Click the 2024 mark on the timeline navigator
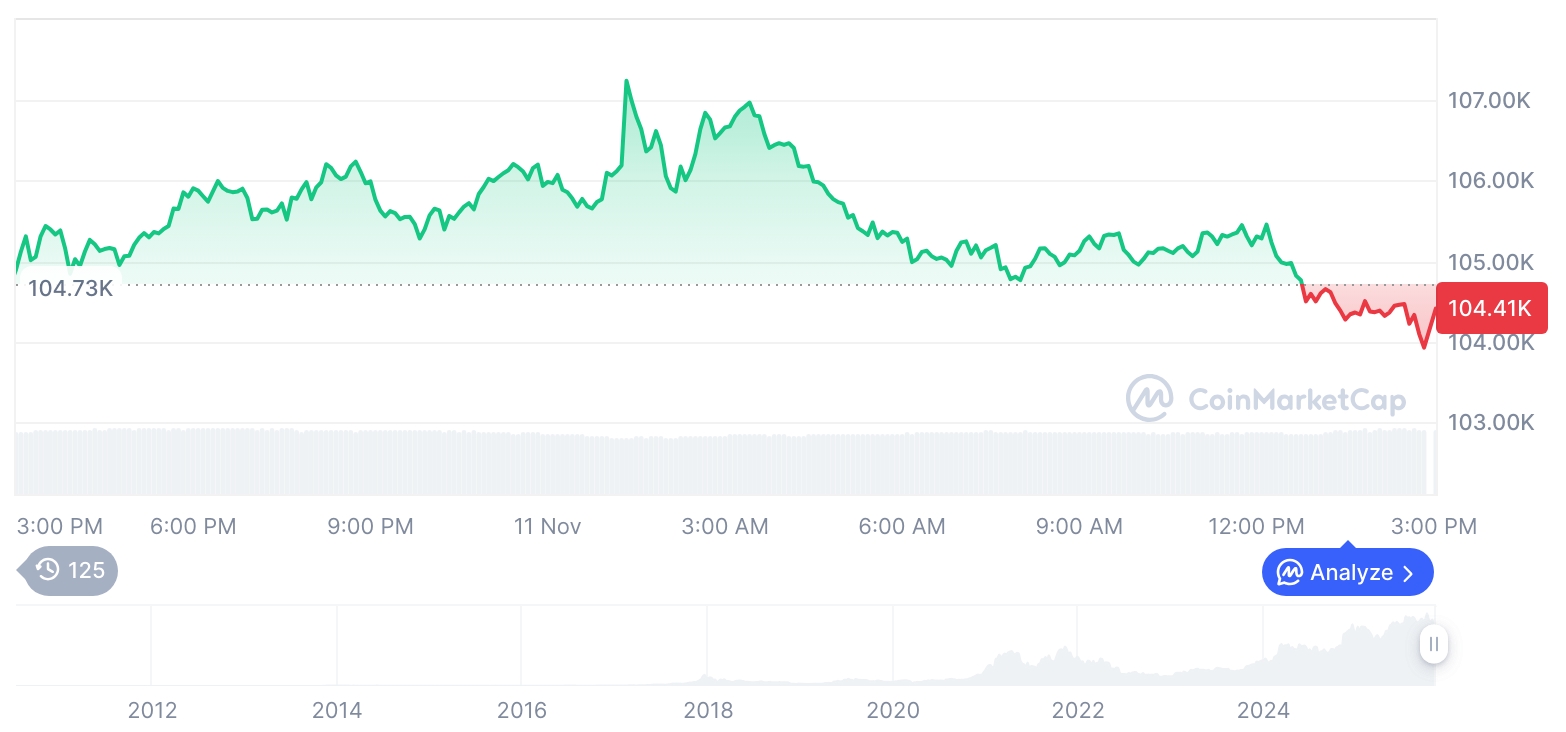1566x732 pixels. pos(1263,711)
